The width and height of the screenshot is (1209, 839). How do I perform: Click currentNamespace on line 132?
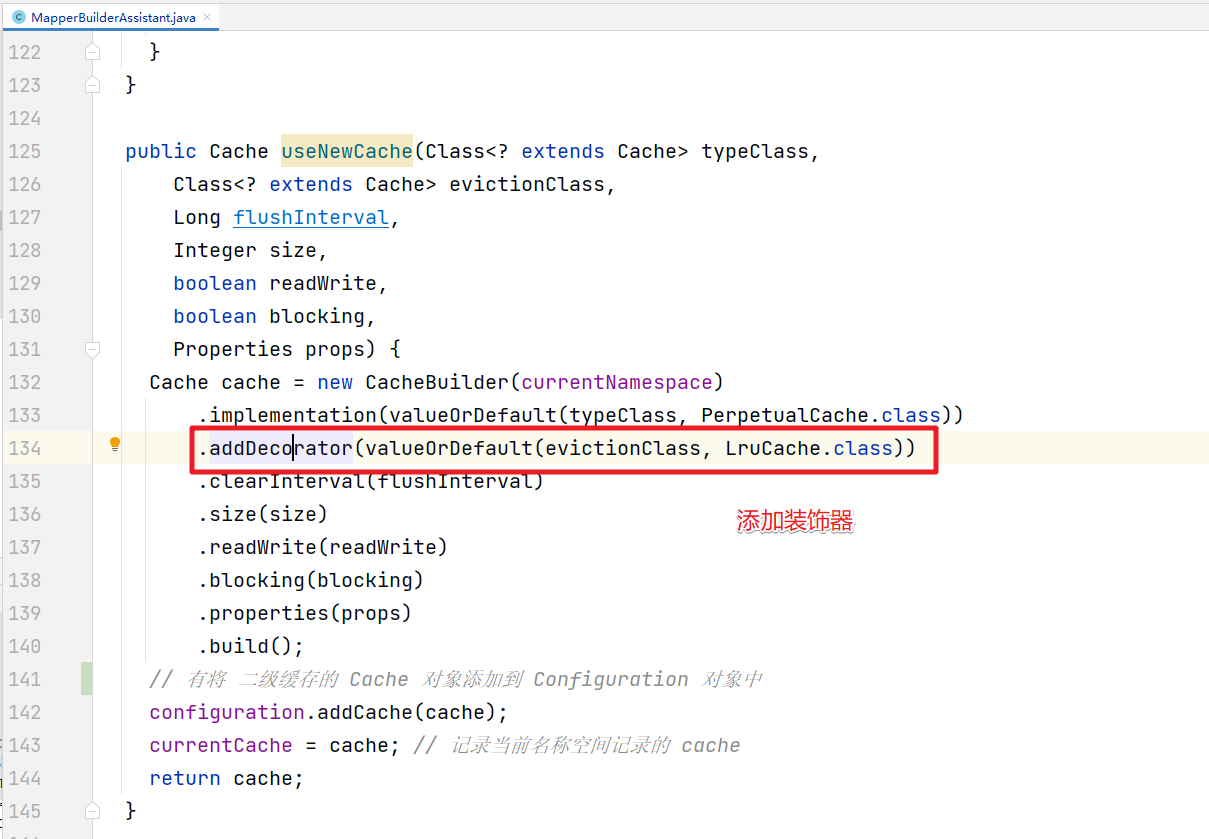click(x=617, y=382)
